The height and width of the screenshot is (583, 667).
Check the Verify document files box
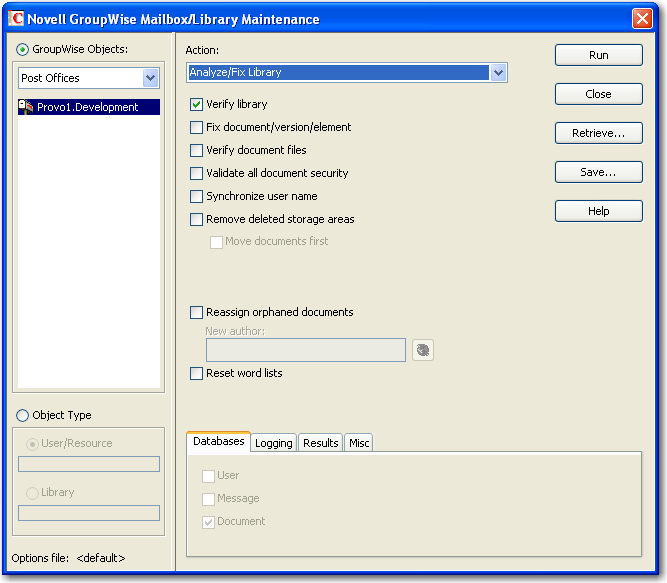pos(197,150)
